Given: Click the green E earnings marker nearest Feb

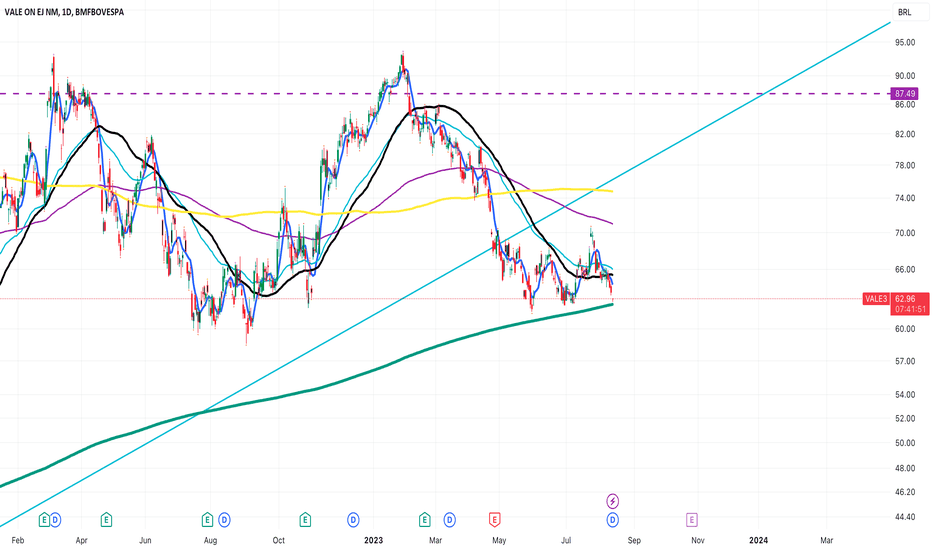Looking at the screenshot, I should pos(44,520).
